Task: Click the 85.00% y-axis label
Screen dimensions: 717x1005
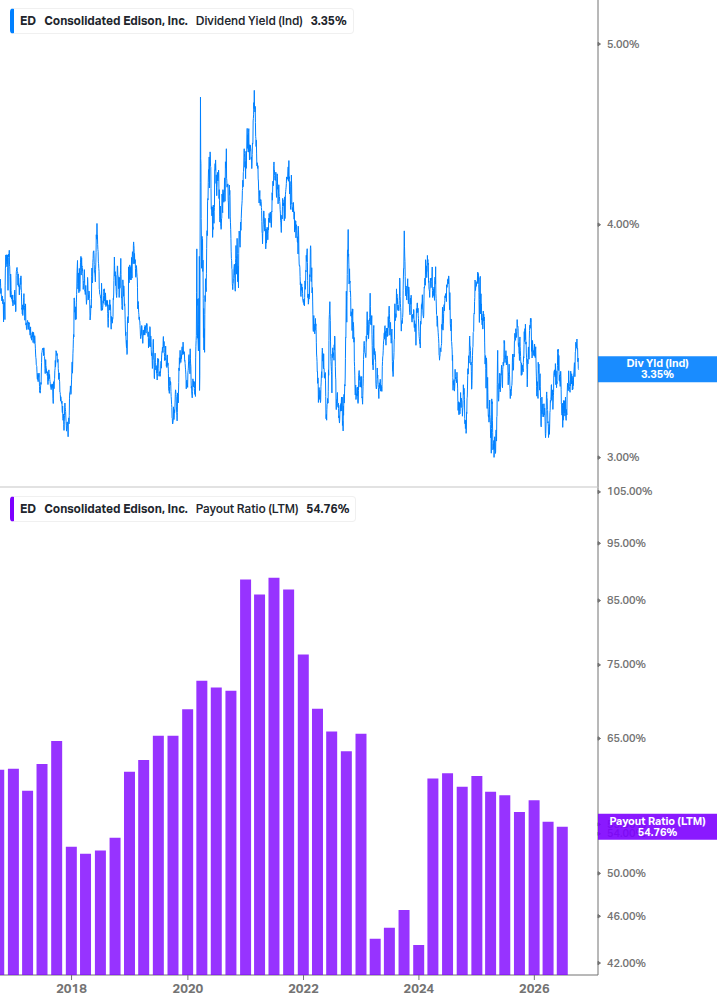Action: point(626,600)
